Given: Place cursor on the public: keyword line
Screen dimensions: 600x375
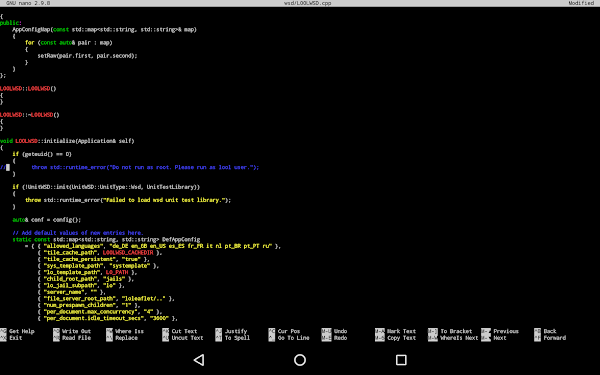Looking at the screenshot, I should [x=11, y=23].
